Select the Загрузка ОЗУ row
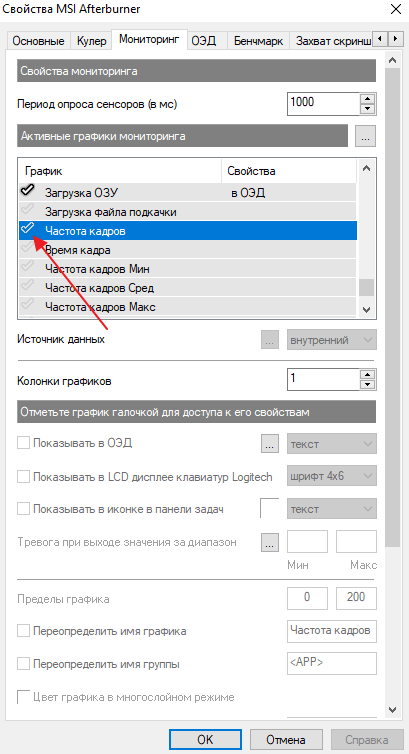Image resolution: width=409 pixels, height=754 pixels. 188,193
